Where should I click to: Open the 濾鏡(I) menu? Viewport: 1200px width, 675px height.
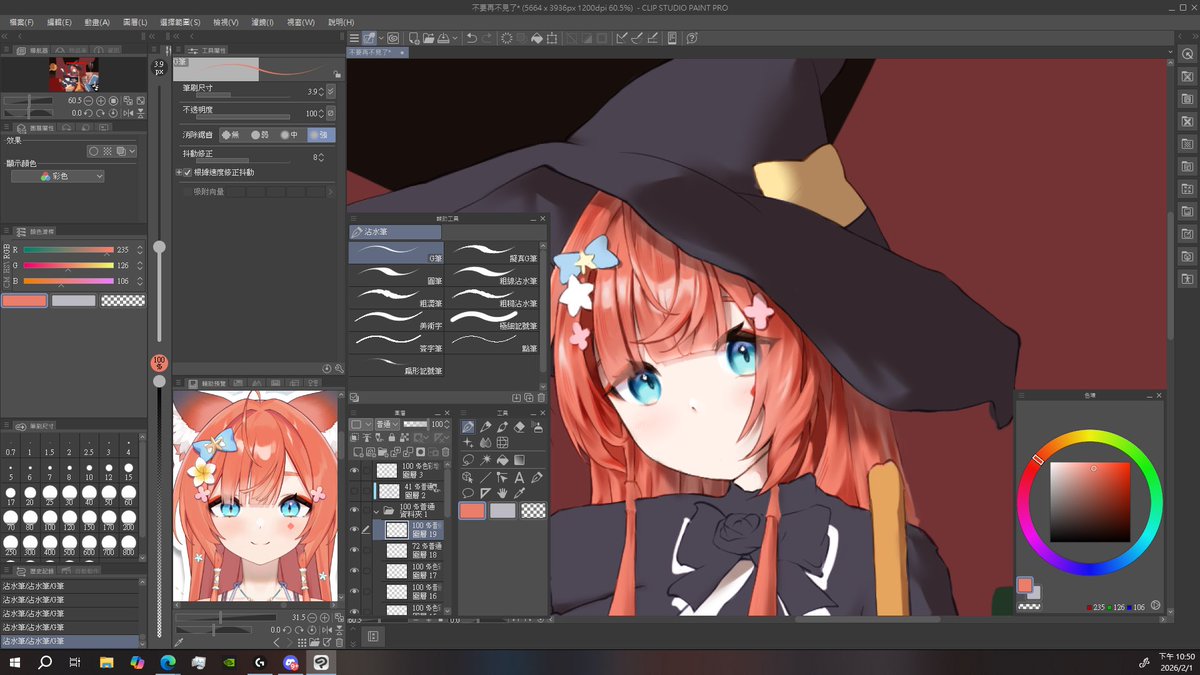[263, 22]
